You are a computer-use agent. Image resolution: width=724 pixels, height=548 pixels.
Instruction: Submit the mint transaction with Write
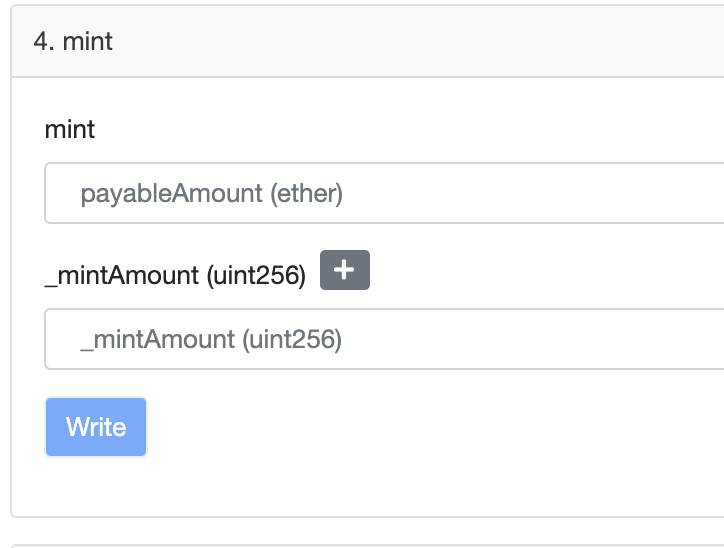96,427
